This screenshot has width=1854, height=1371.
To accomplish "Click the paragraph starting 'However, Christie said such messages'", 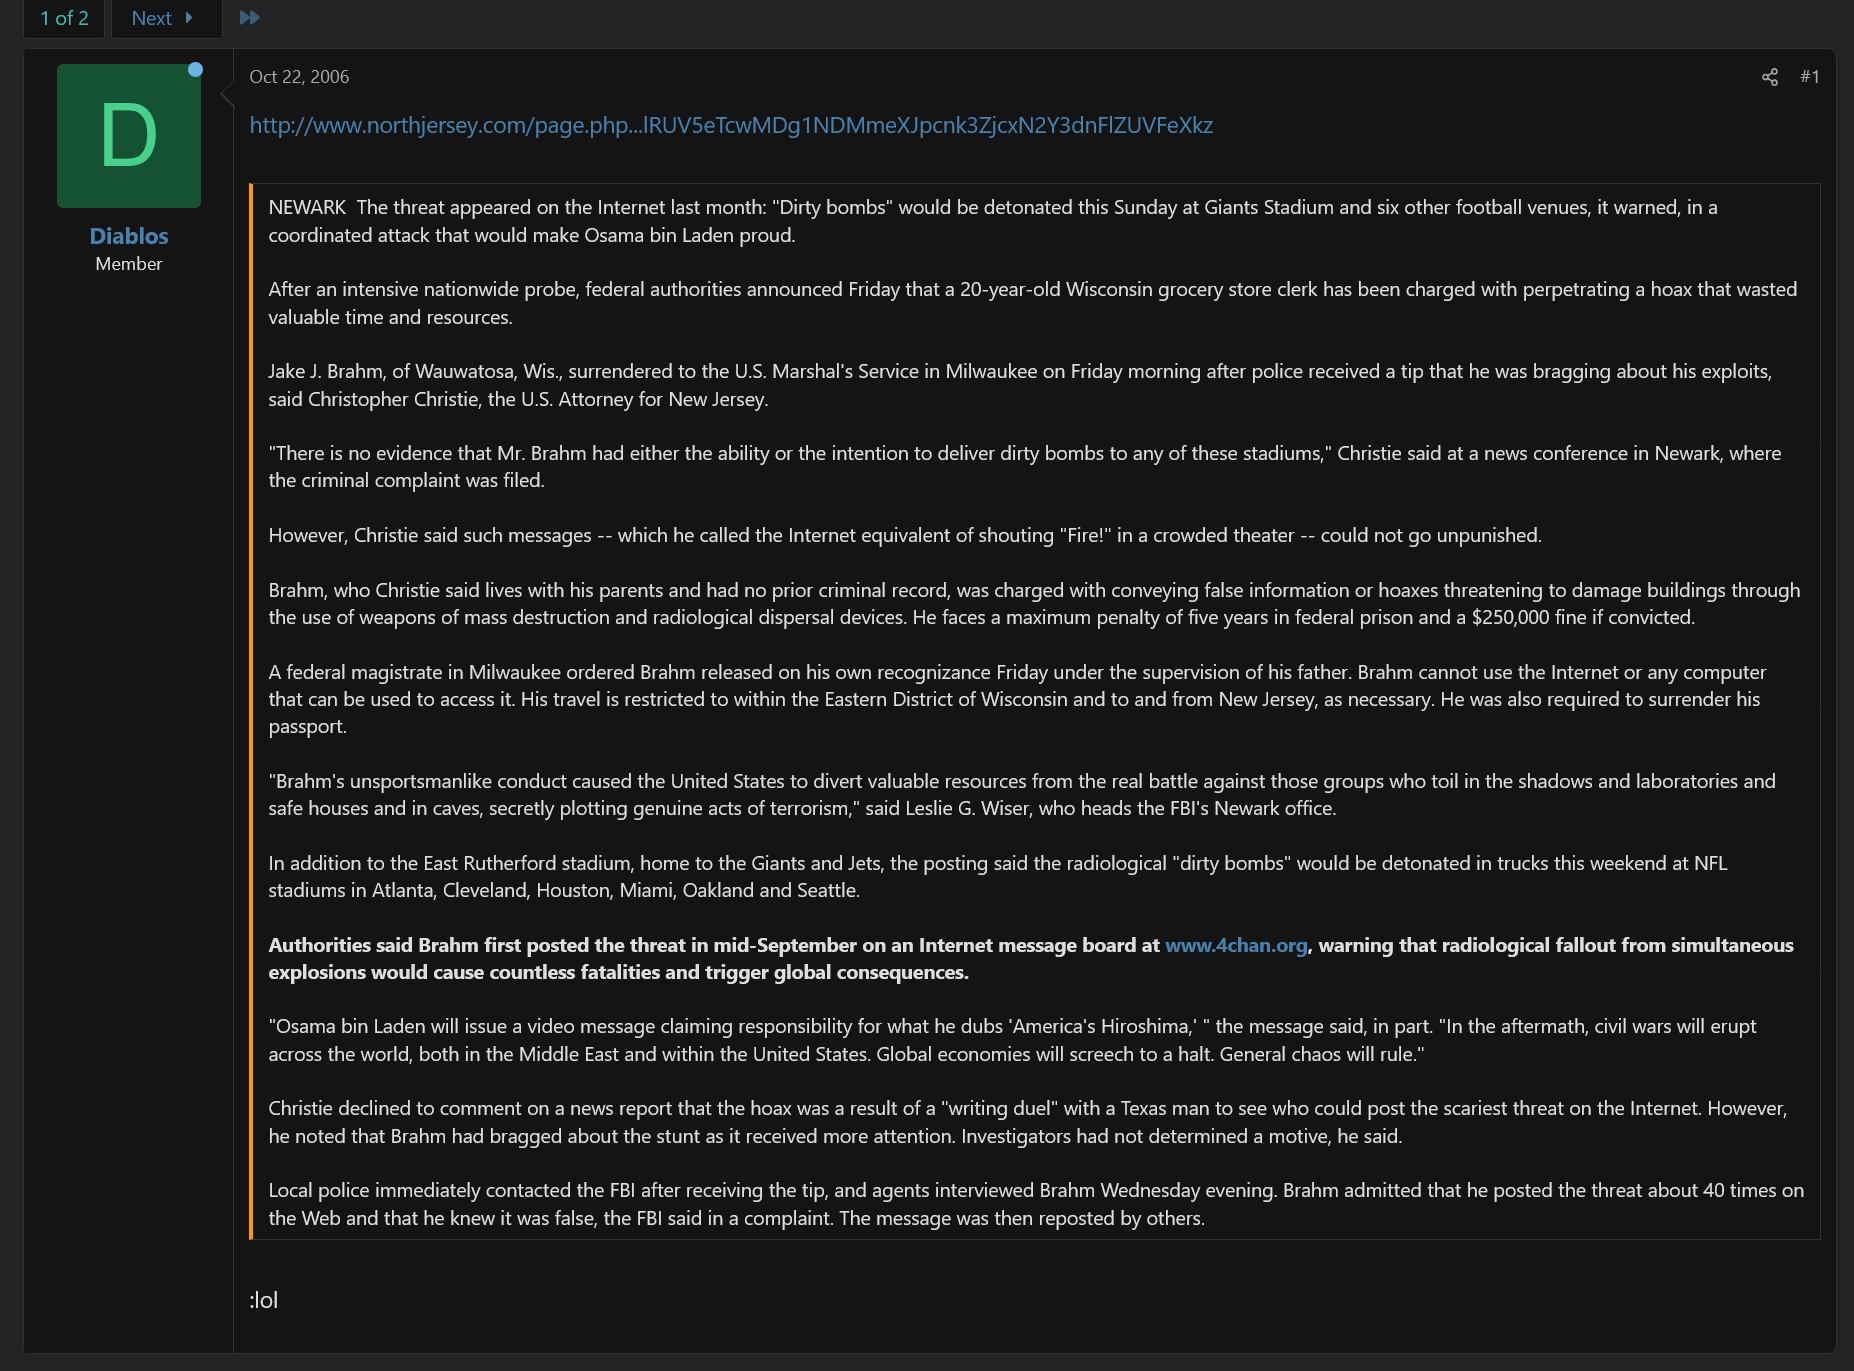I will pos(905,535).
